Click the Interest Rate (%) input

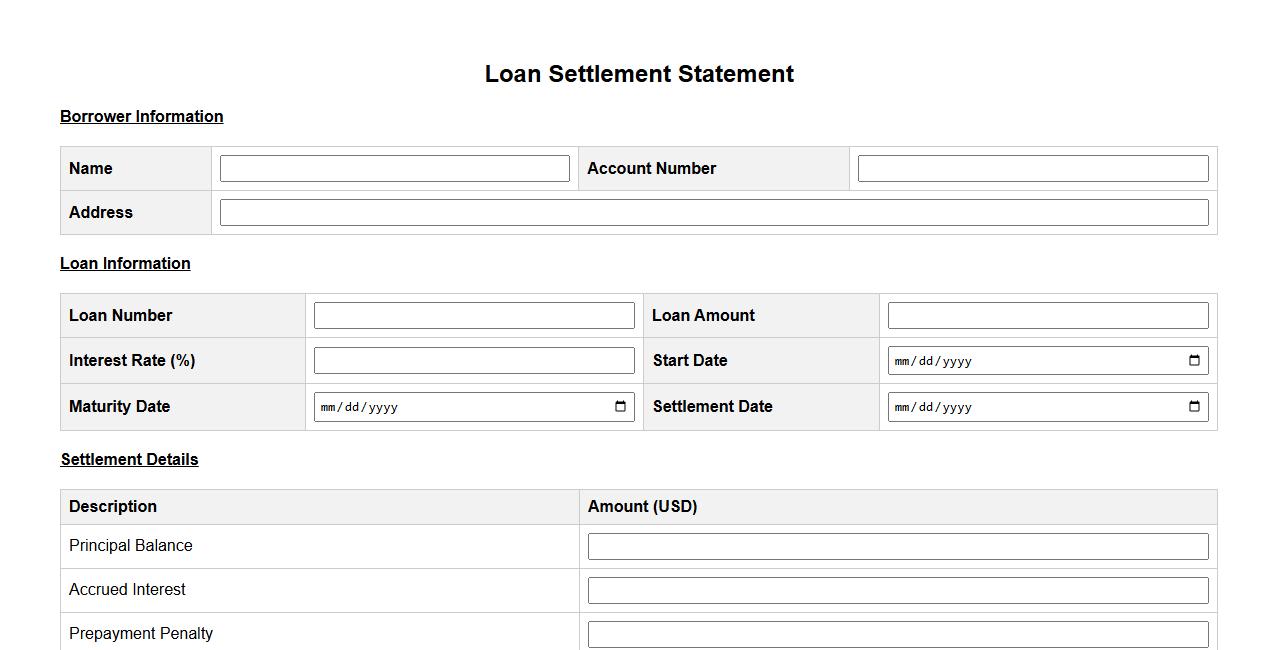coord(473,361)
